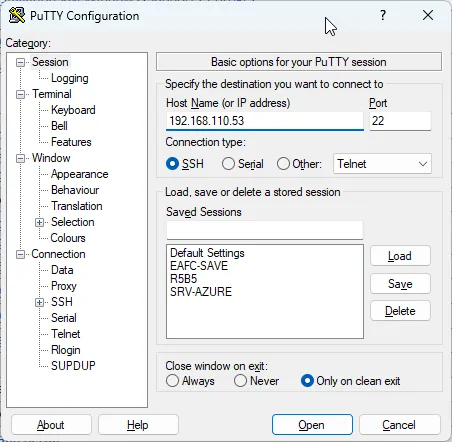Image resolution: width=452 pixels, height=442 pixels.
Task: Open the SSH settings category
Action: click(x=62, y=302)
